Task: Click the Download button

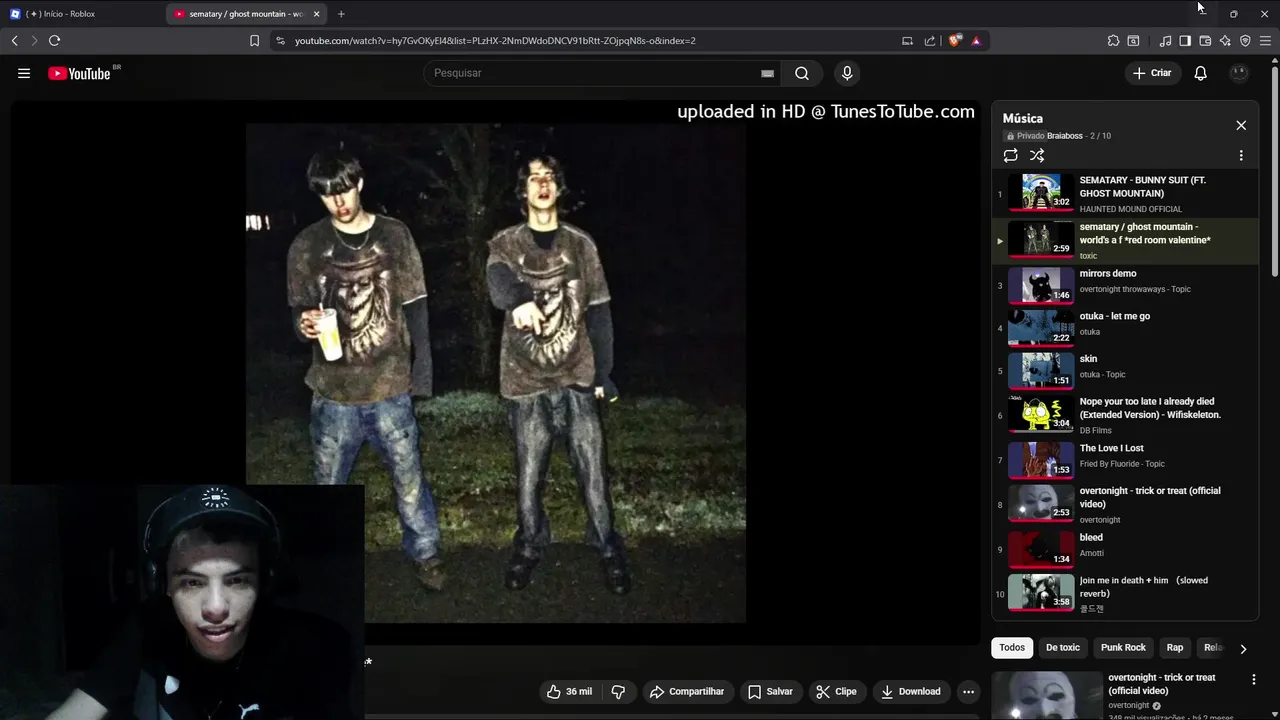Action: click(x=910, y=691)
